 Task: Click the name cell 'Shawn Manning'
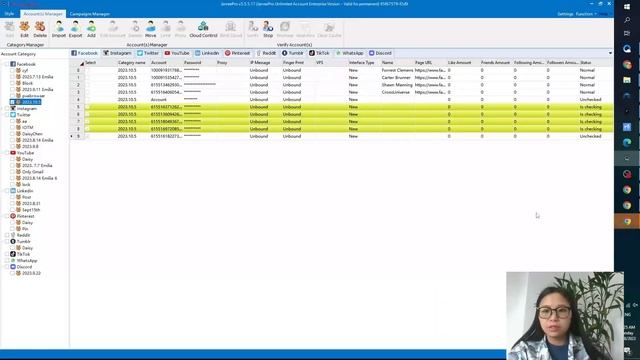(x=397, y=85)
